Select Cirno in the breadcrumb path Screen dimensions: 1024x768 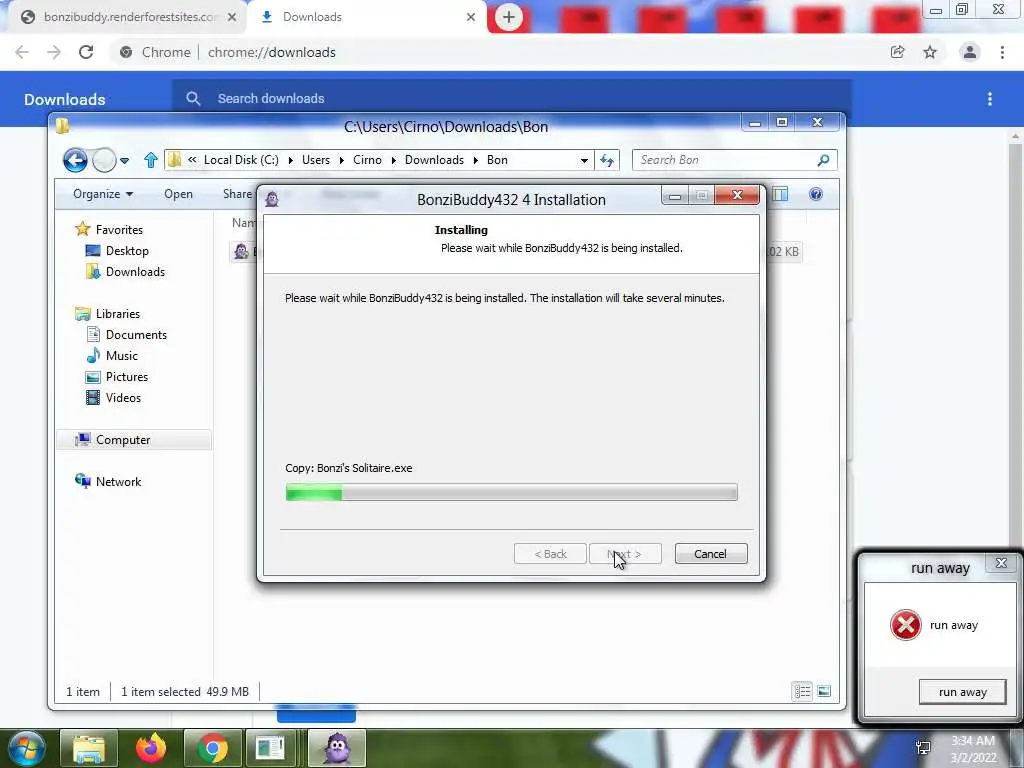pos(367,160)
